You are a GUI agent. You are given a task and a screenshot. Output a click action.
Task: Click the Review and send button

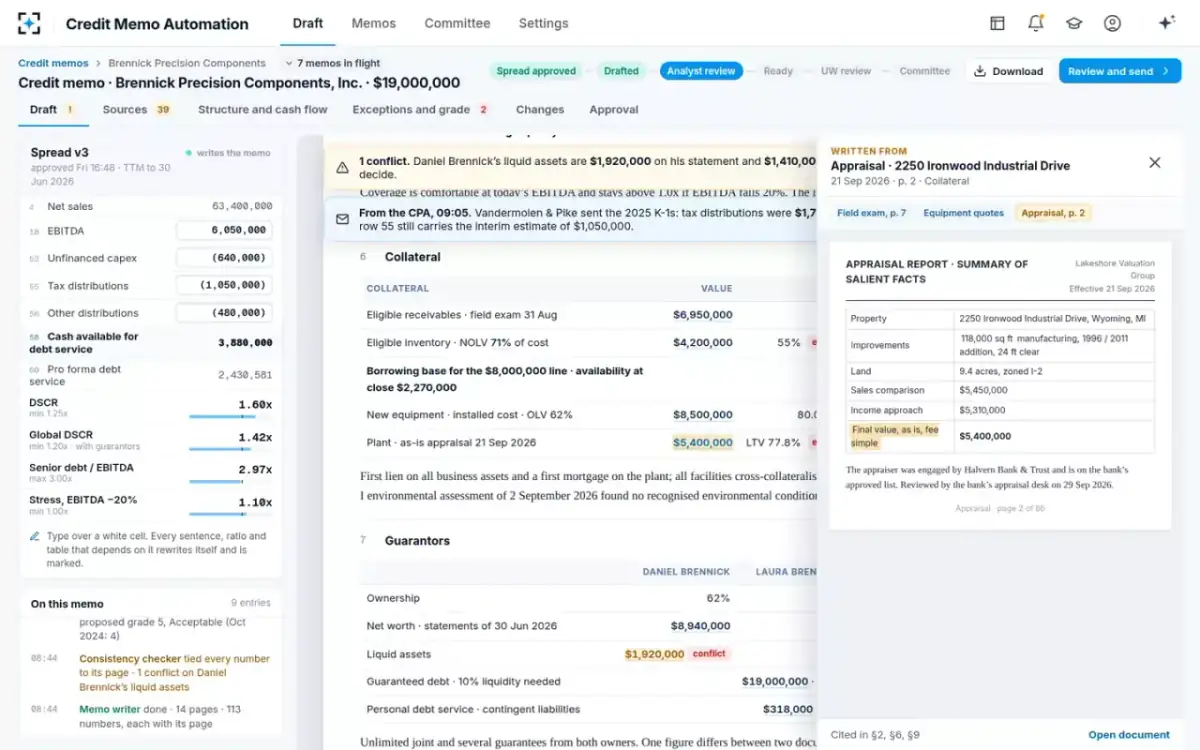[x=1120, y=71]
